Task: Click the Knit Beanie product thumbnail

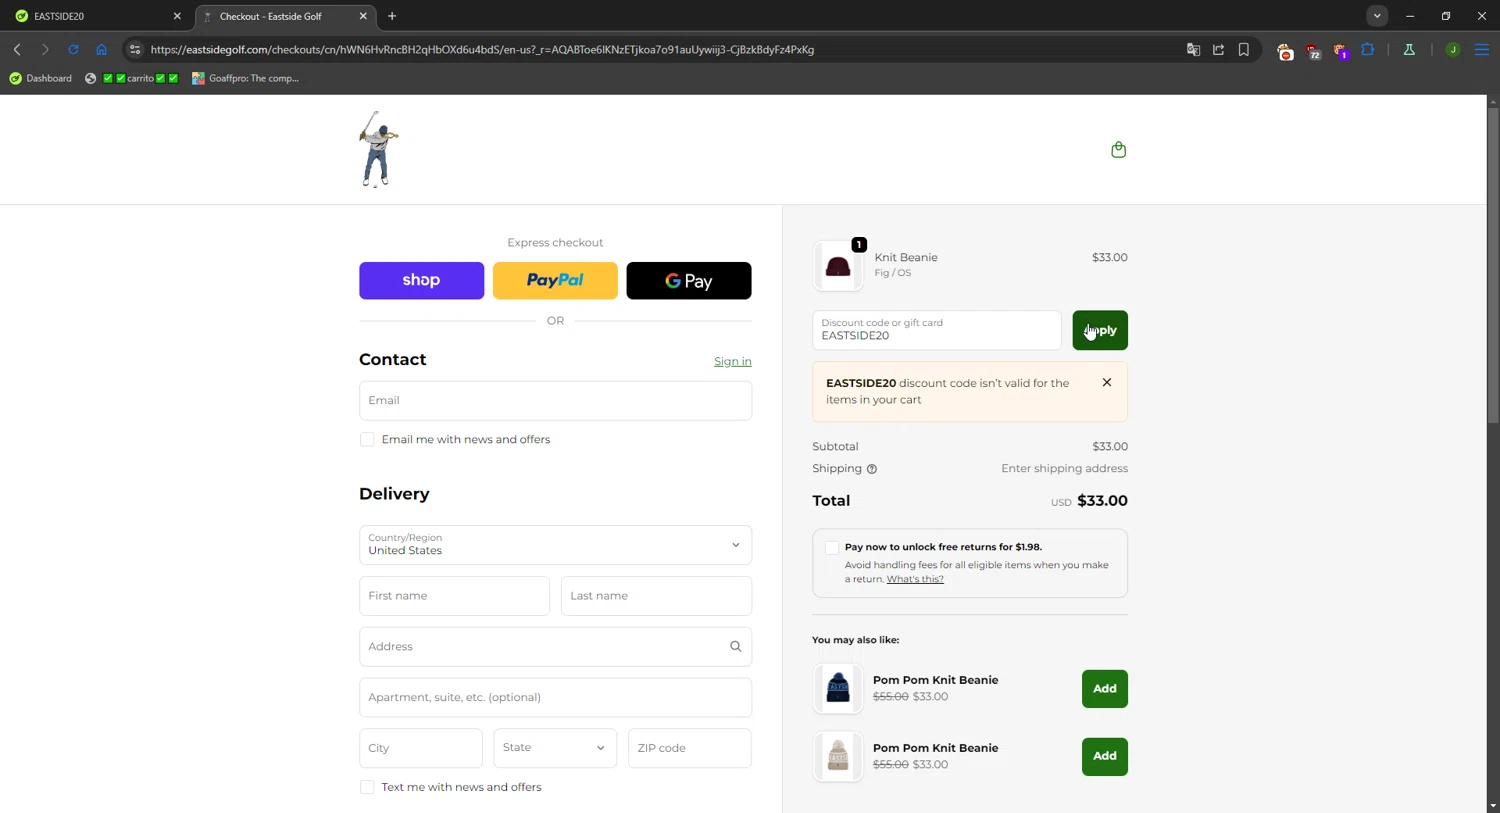Action: pyautogui.click(x=838, y=266)
